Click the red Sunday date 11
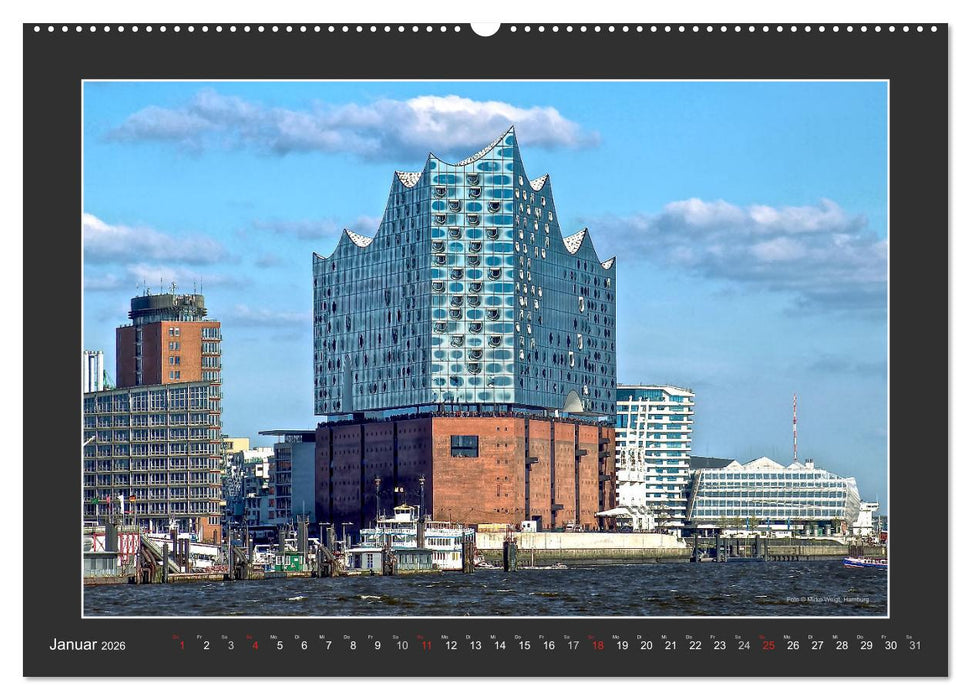 pos(425,646)
